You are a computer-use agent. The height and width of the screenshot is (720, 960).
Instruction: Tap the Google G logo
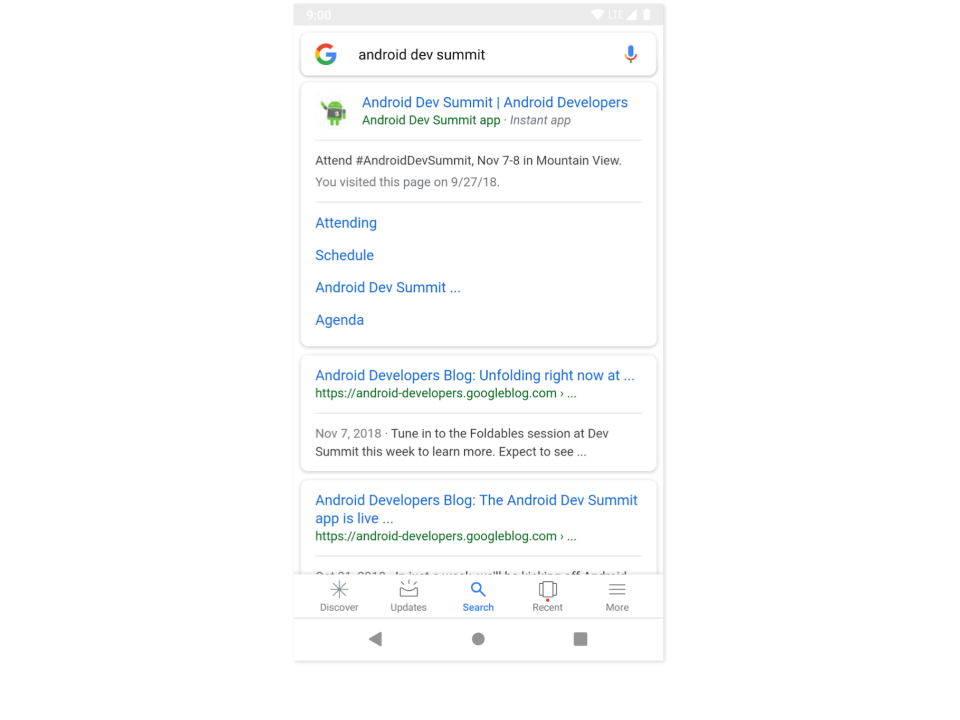326,54
